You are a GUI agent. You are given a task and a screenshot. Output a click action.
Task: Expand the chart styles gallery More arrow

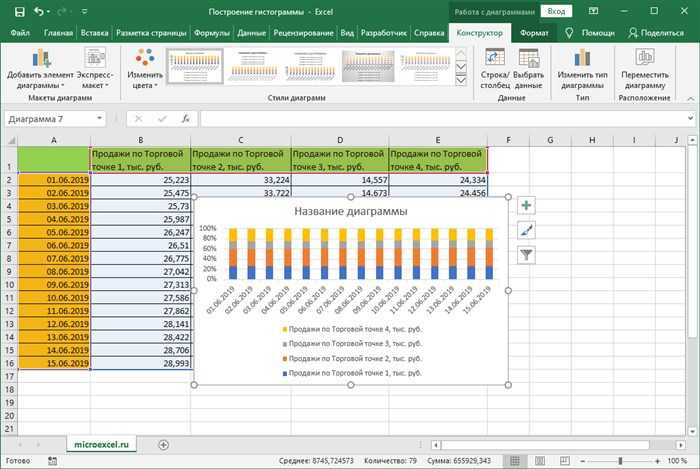[461, 80]
